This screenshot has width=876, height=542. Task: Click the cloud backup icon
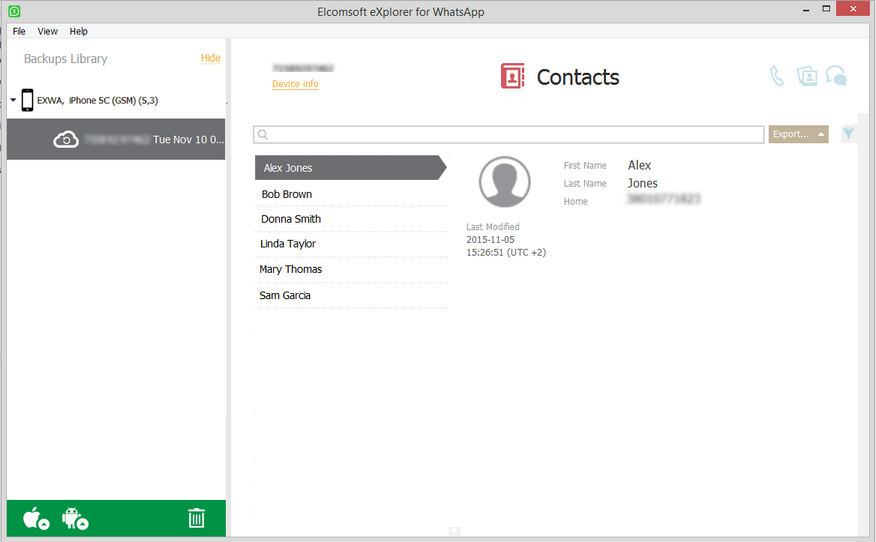coord(66,139)
